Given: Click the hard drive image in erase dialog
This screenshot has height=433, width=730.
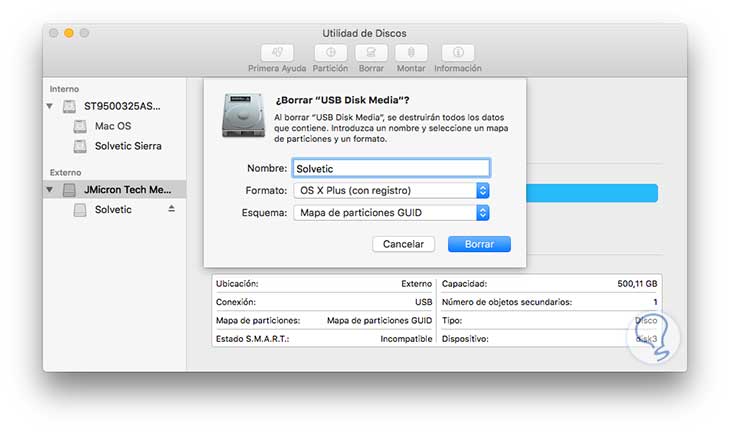Looking at the screenshot, I should coord(243,115).
